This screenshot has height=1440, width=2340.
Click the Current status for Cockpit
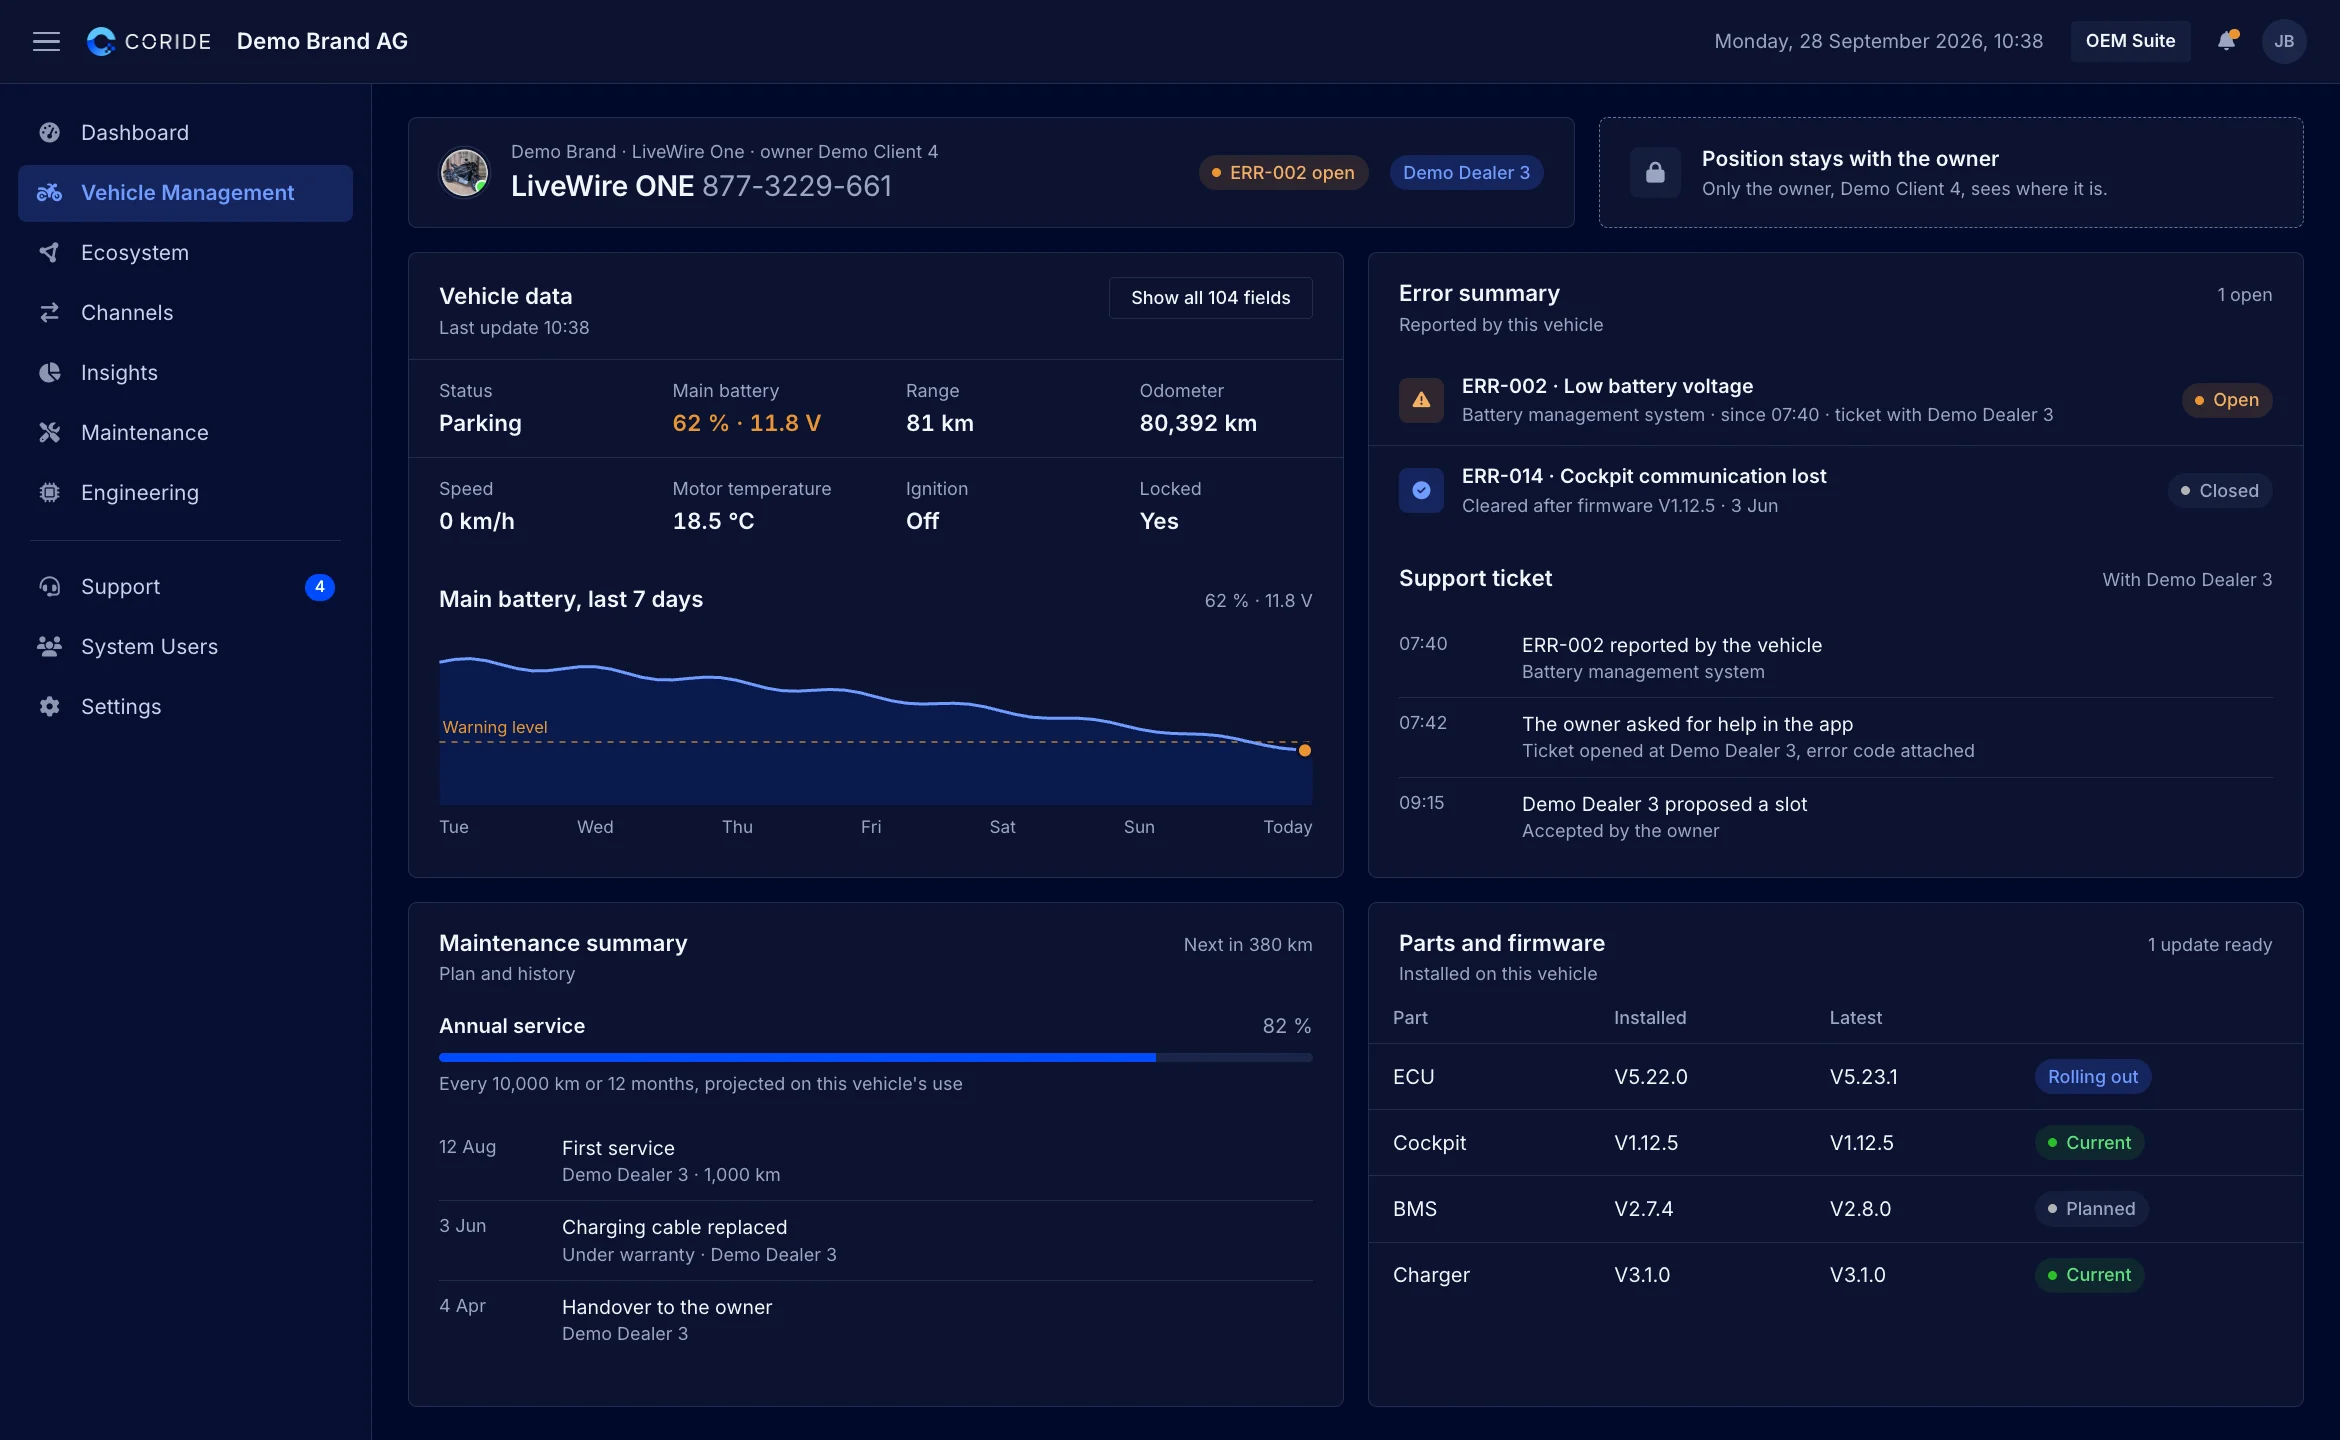point(2089,1143)
